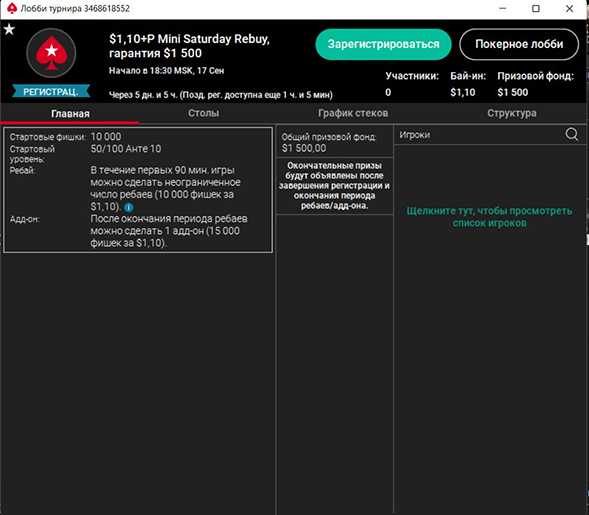Click the РЕГИСТРАЦ. status ribbon

coord(51,91)
